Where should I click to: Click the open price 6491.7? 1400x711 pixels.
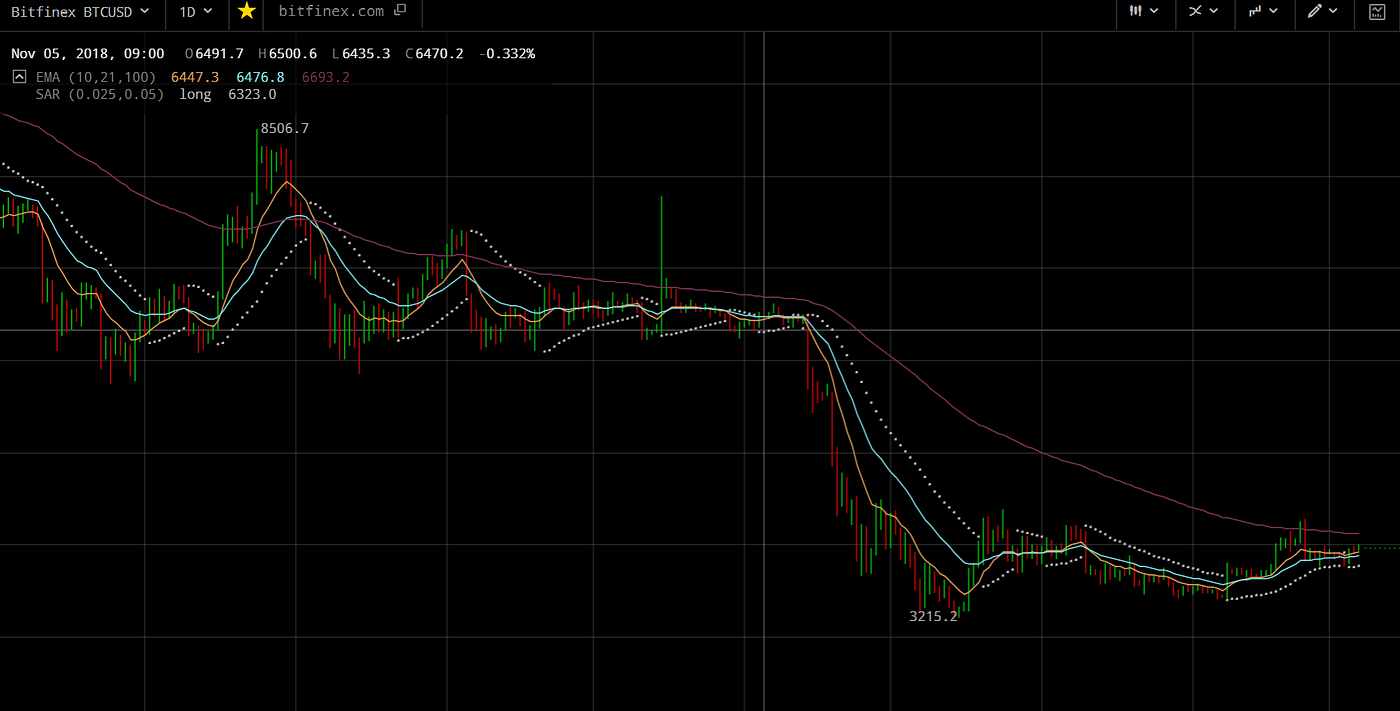(220, 54)
